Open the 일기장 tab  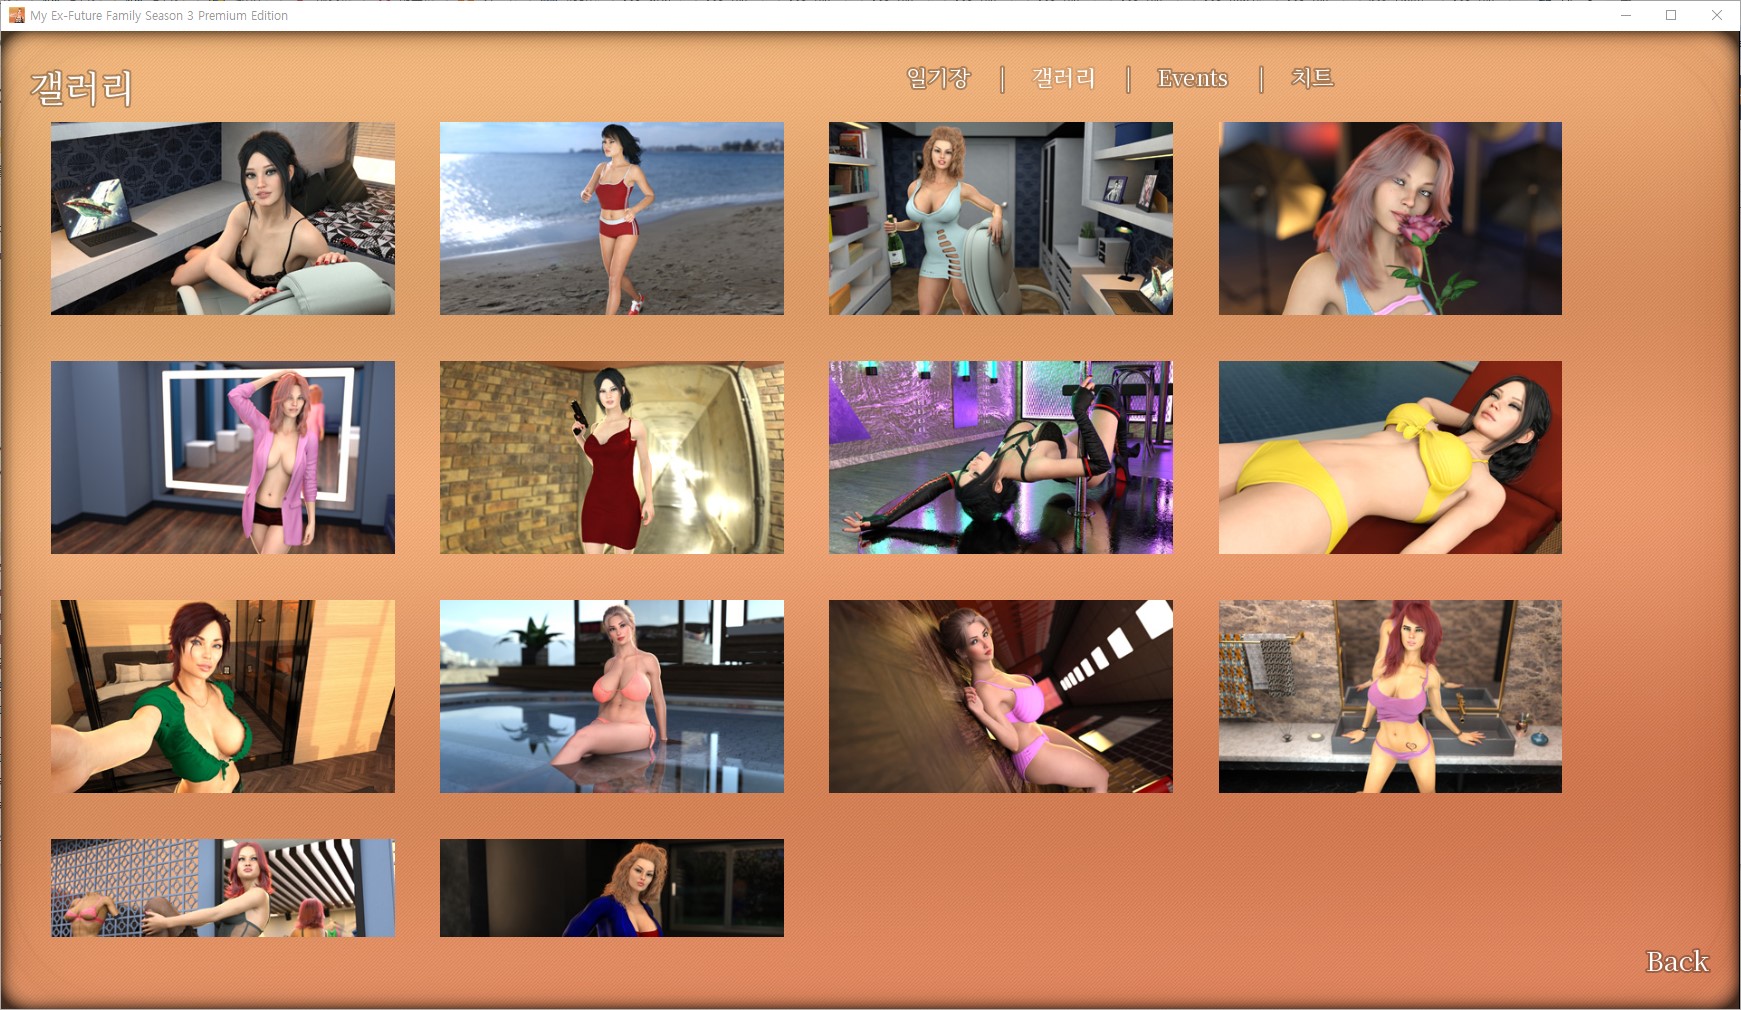[x=938, y=78]
